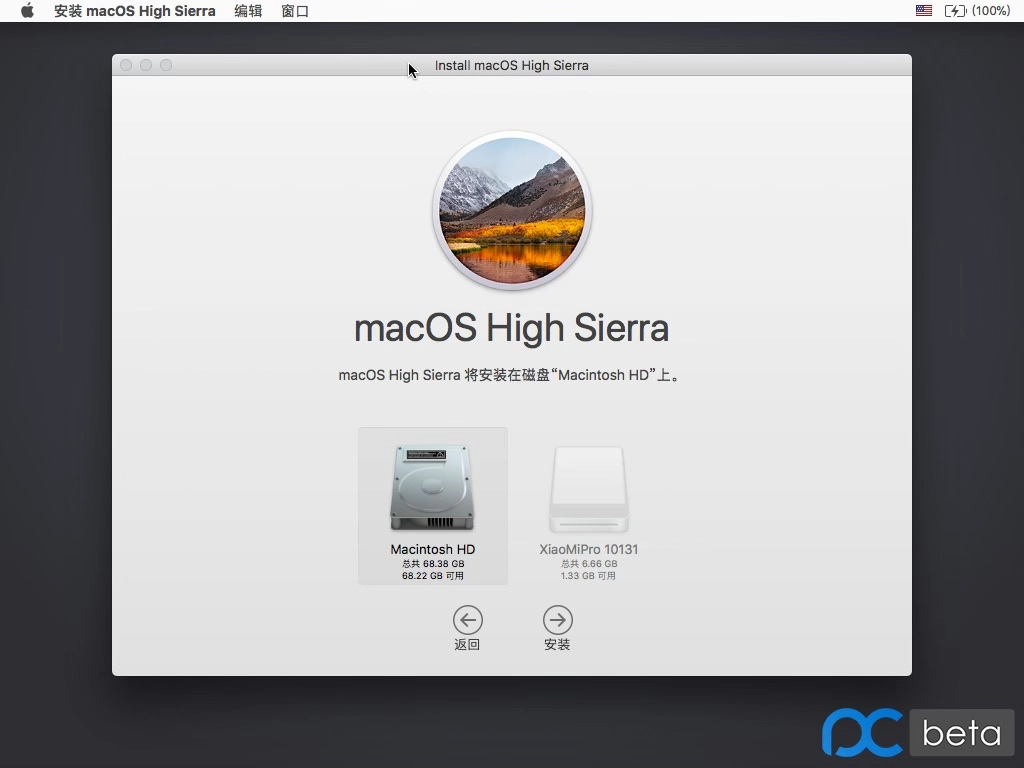
Task: Click the 68.22 GB 可用 text
Action: pos(432,575)
